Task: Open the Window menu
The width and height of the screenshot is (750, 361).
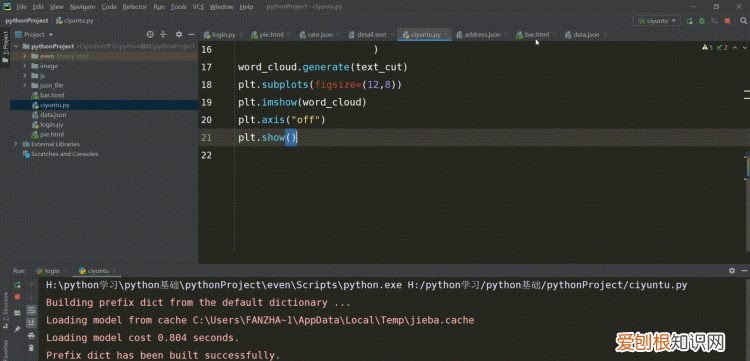Action: [221, 7]
